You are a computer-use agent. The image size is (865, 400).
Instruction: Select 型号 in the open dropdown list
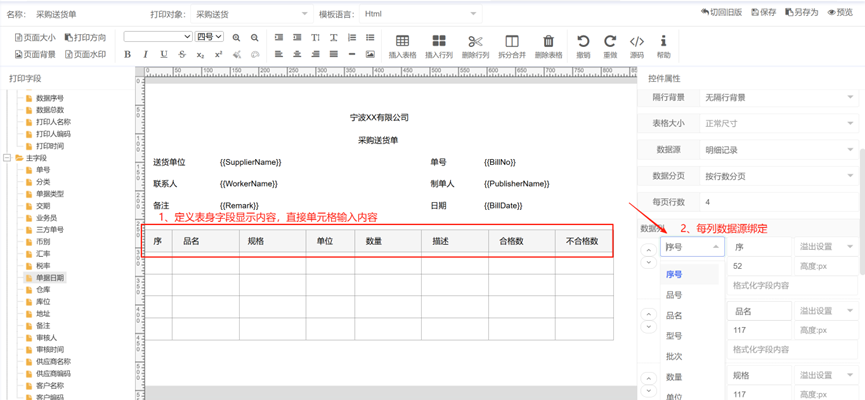[x=674, y=336]
